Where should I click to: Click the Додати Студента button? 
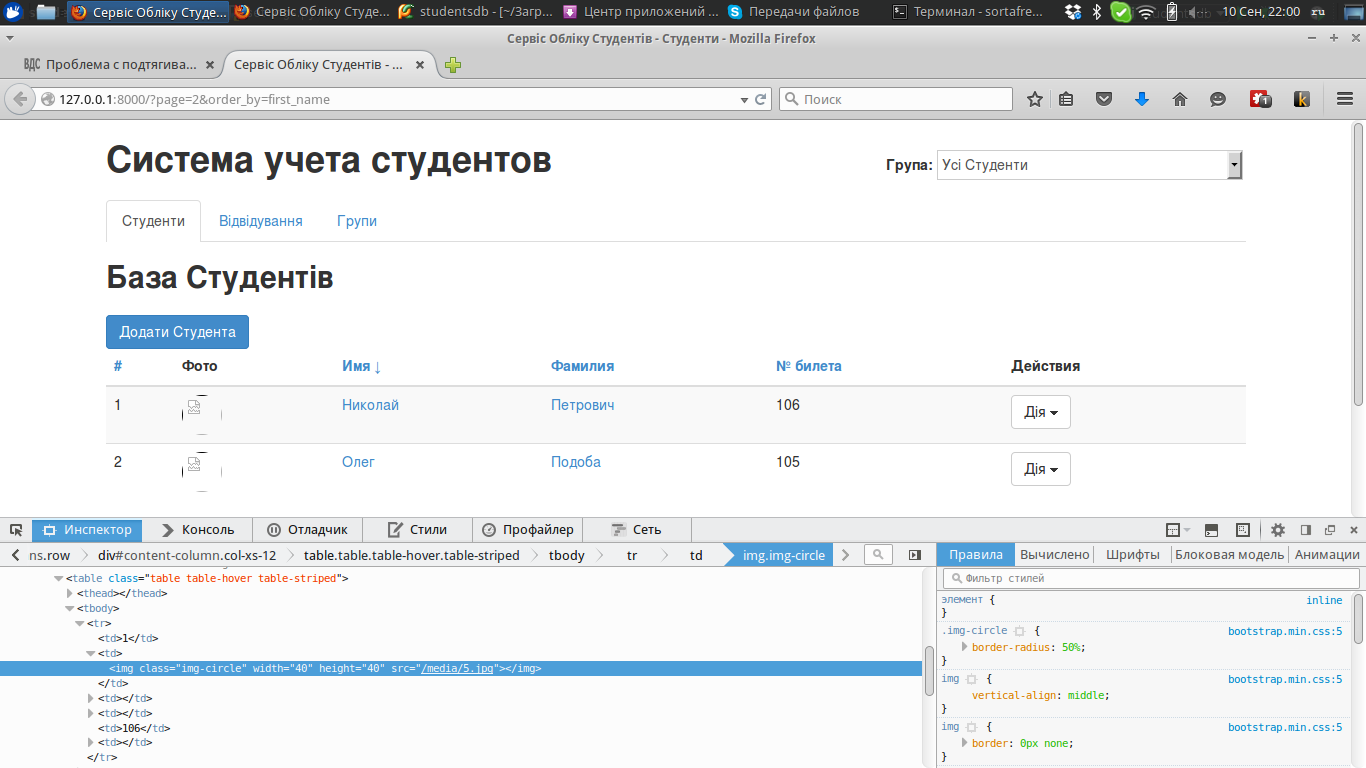tap(177, 332)
